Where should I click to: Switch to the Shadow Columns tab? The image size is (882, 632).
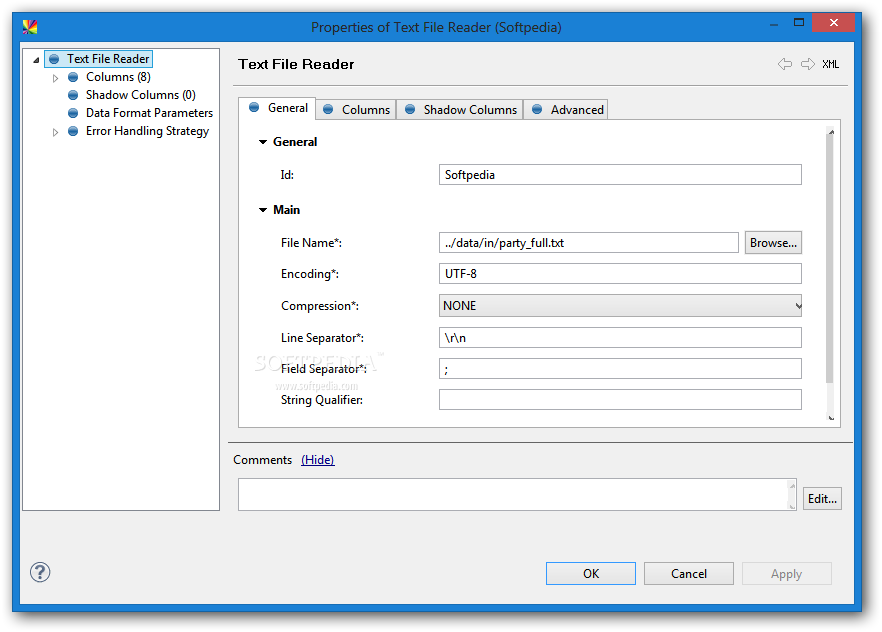460,110
